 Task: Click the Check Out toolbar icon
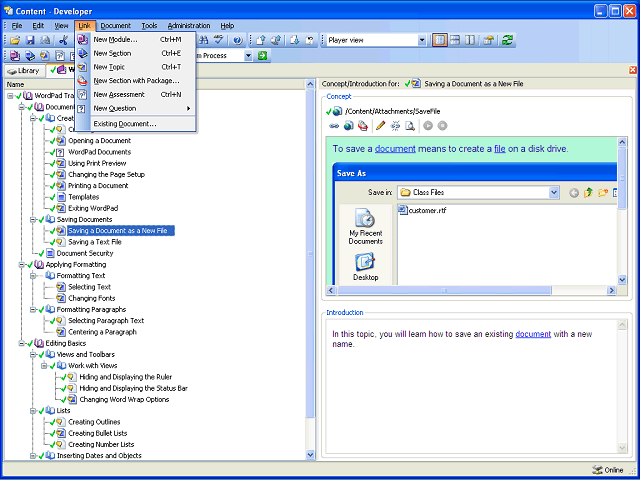295,40
